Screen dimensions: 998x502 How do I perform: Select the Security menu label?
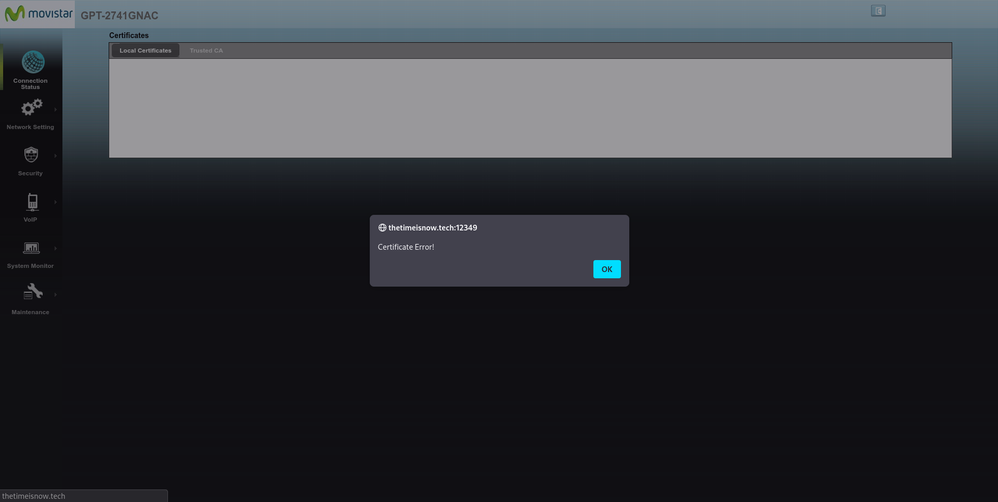tap(30, 174)
